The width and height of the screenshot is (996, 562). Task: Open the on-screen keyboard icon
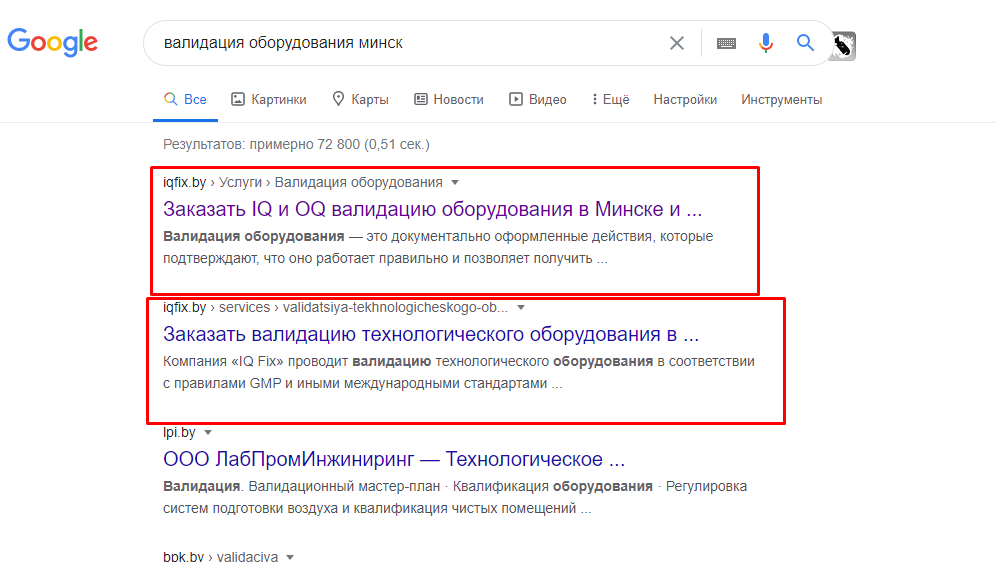[x=726, y=43]
